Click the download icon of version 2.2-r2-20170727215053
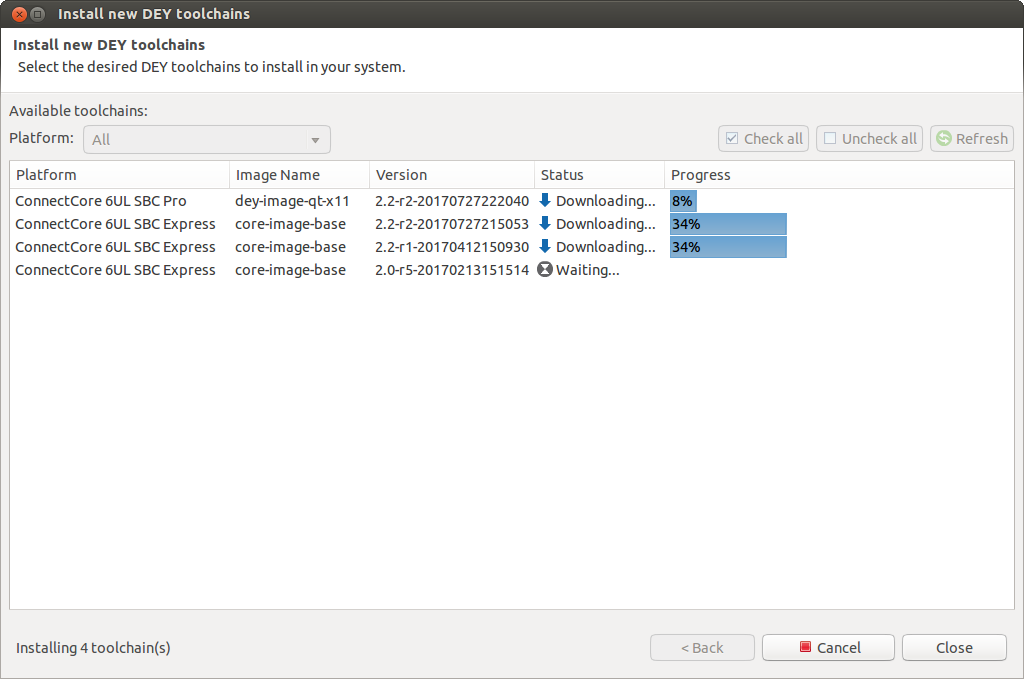Image resolution: width=1024 pixels, height=679 pixels. click(x=545, y=223)
